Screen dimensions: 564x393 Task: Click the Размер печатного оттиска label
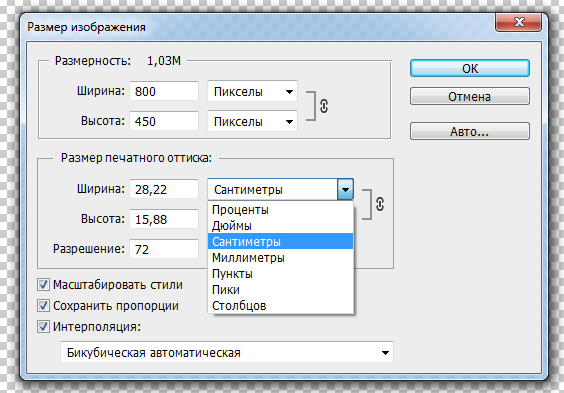tap(136, 157)
